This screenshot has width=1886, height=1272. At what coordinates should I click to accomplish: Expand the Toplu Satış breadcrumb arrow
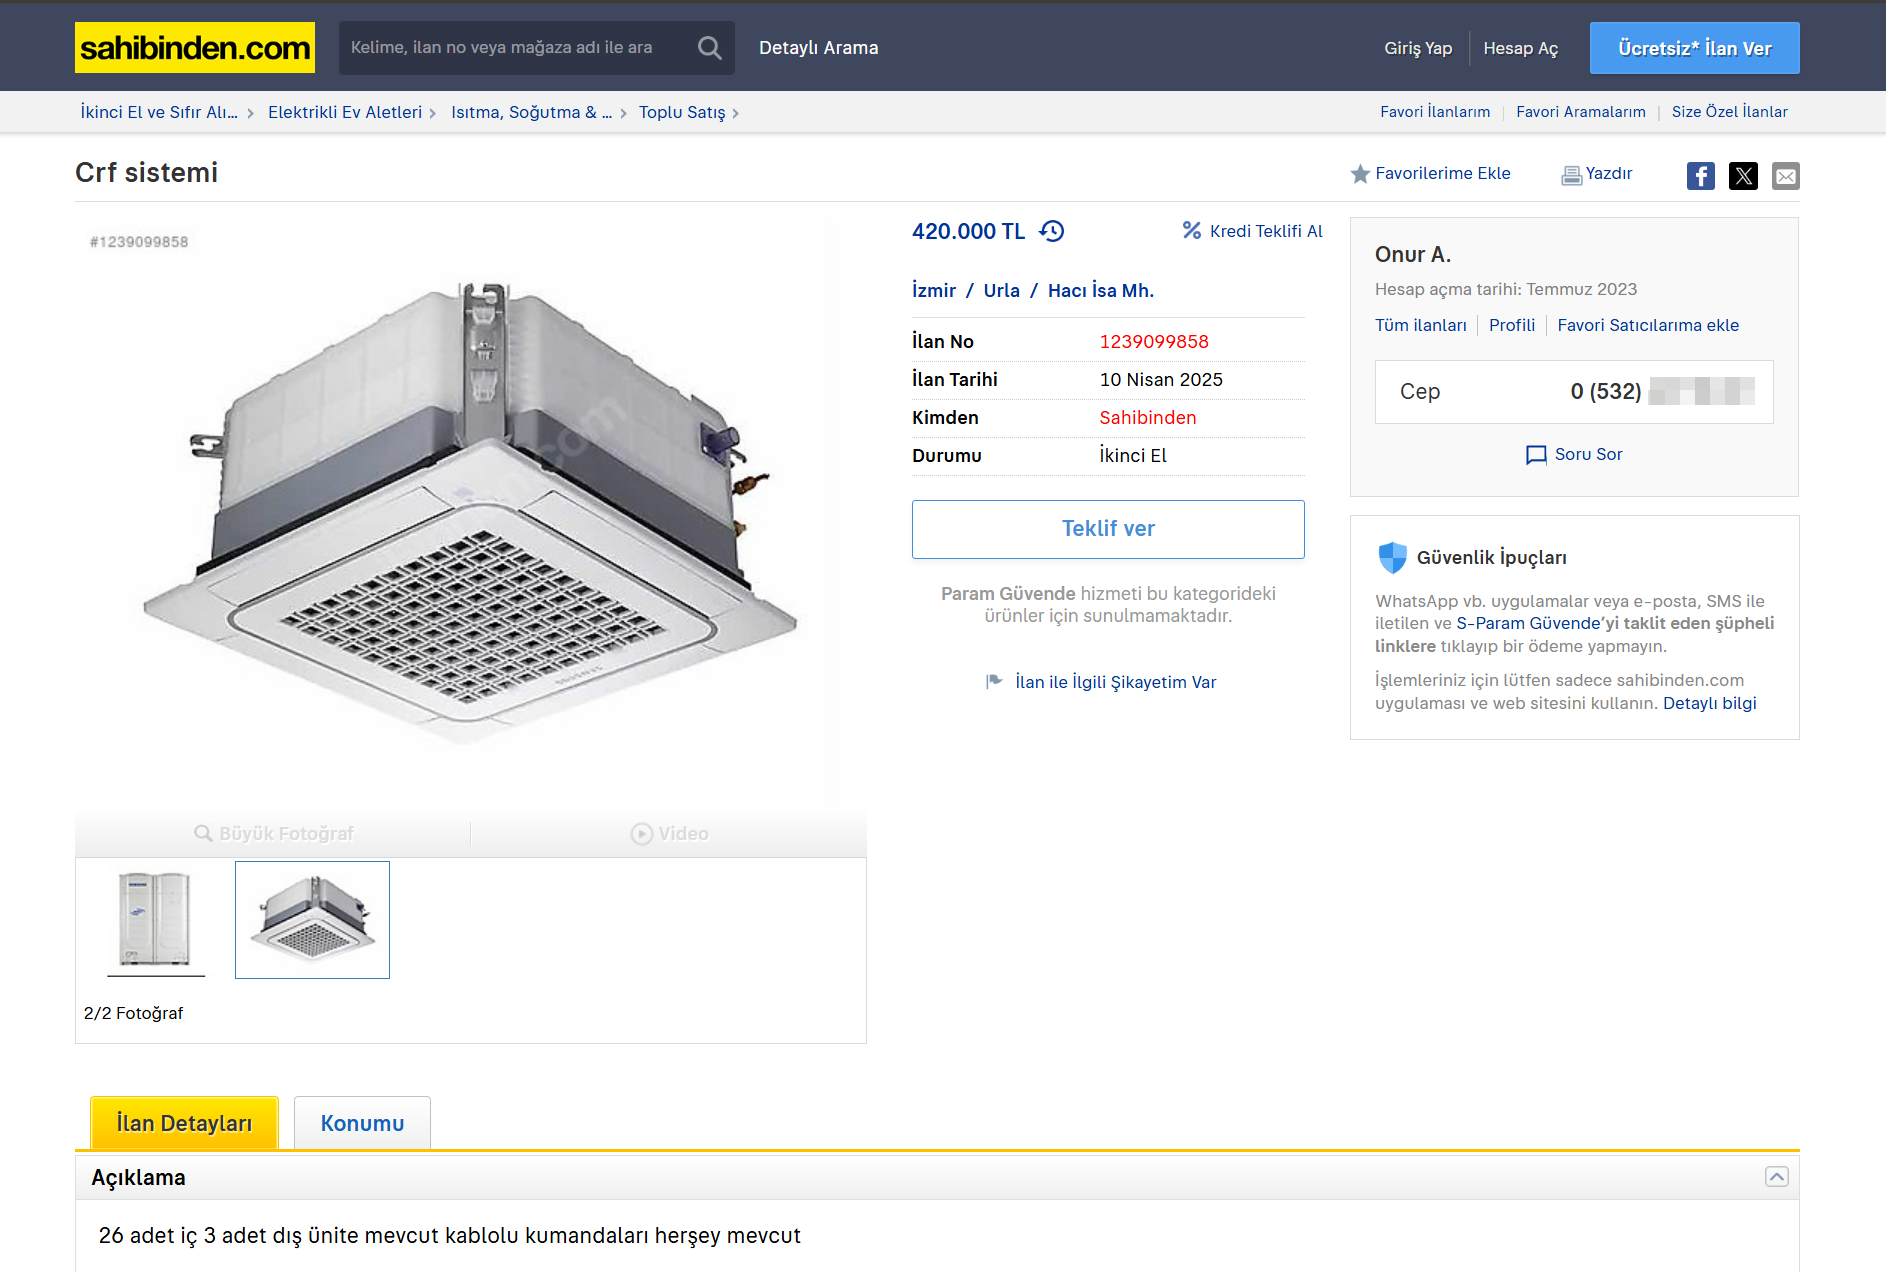[736, 113]
